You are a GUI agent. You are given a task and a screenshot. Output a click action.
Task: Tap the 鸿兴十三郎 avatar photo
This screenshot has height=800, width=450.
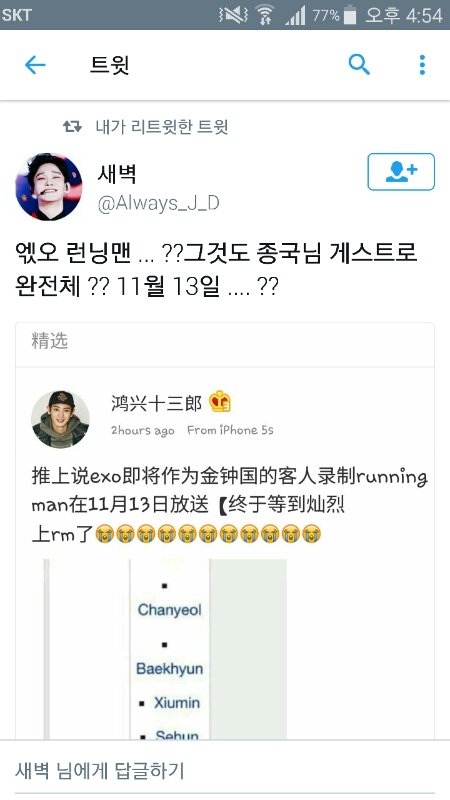(60, 419)
